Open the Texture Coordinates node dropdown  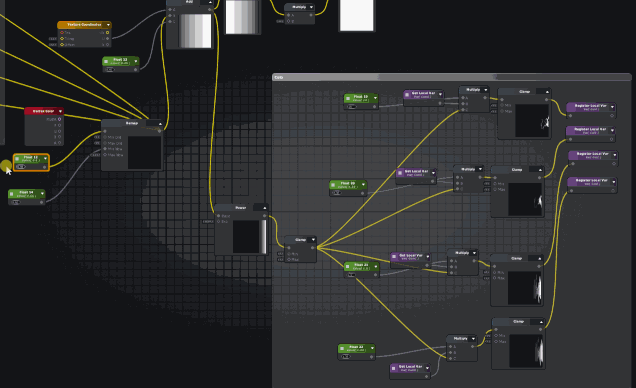point(108,25)
